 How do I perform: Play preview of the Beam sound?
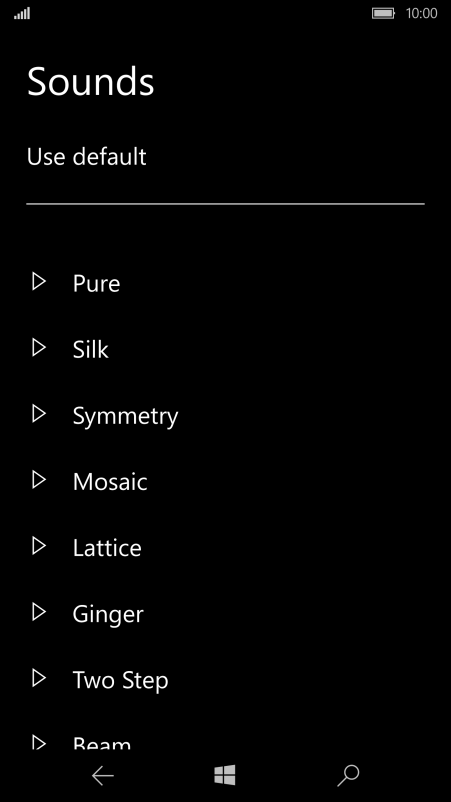(39, 742)
